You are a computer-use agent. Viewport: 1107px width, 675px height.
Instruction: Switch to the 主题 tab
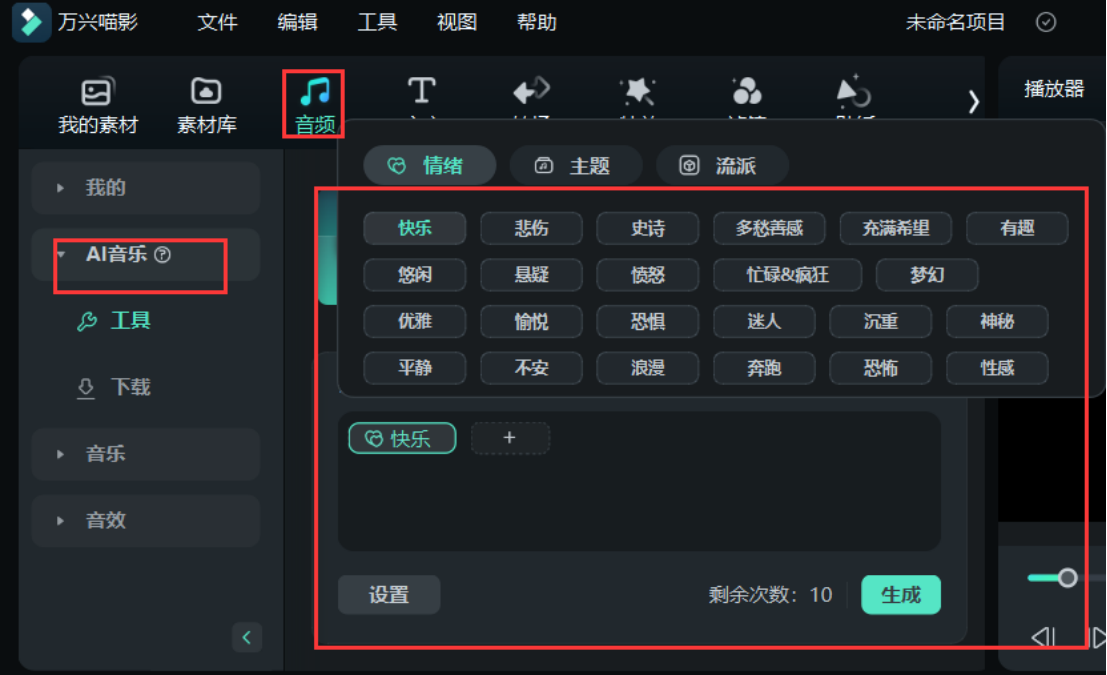[x=576, y=165]
